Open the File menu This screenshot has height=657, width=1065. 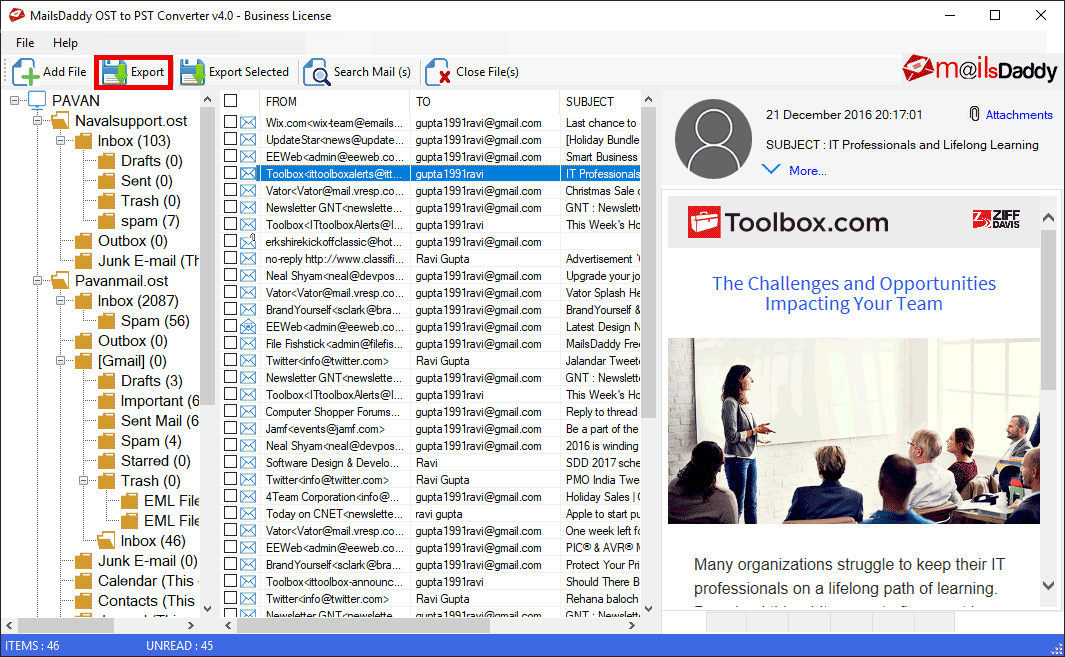pyautogui.click(x=25, y=43)
